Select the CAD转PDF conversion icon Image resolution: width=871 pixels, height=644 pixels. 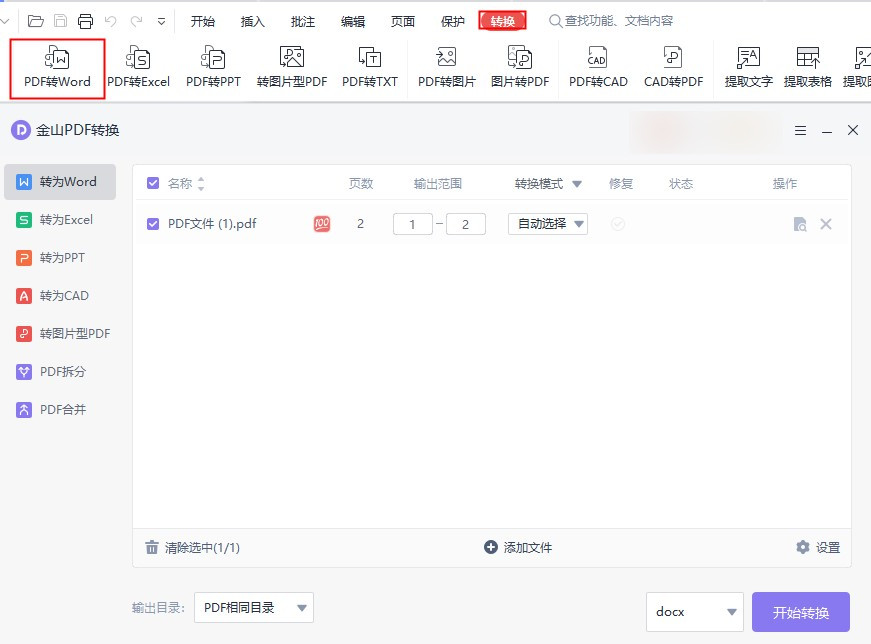click(x=674, y=65)
